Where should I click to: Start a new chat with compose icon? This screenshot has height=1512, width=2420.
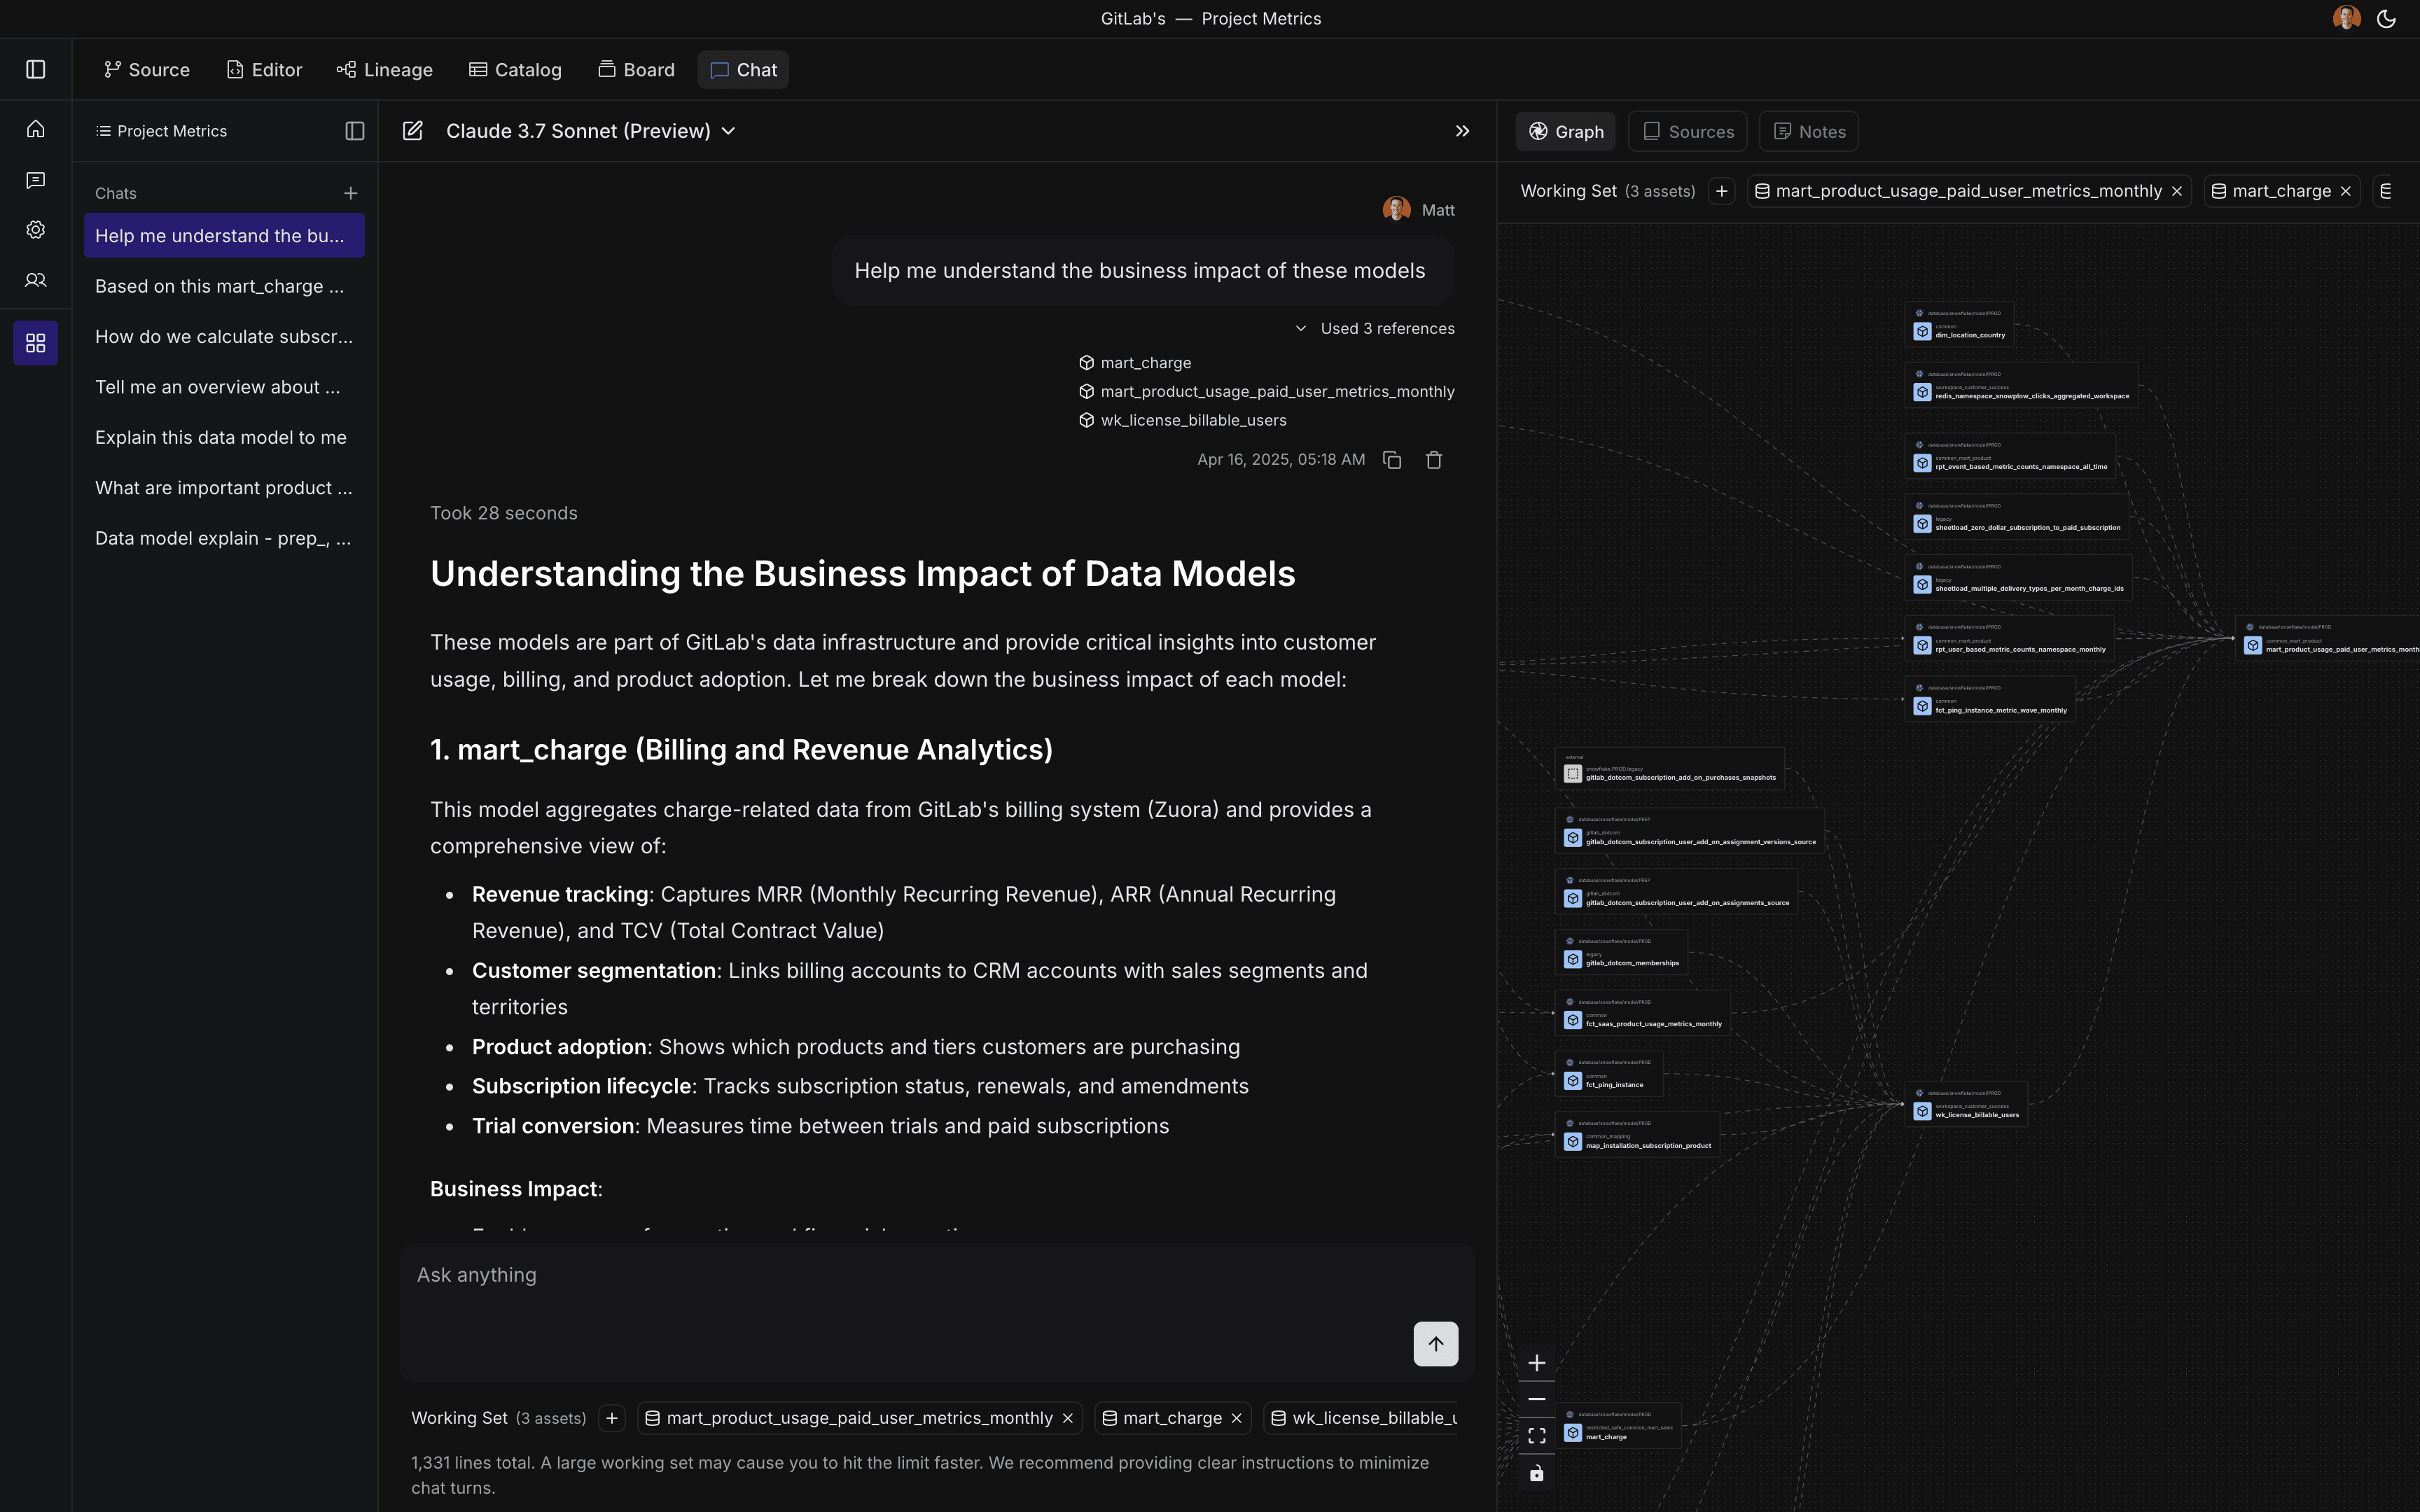click(413, 131)
